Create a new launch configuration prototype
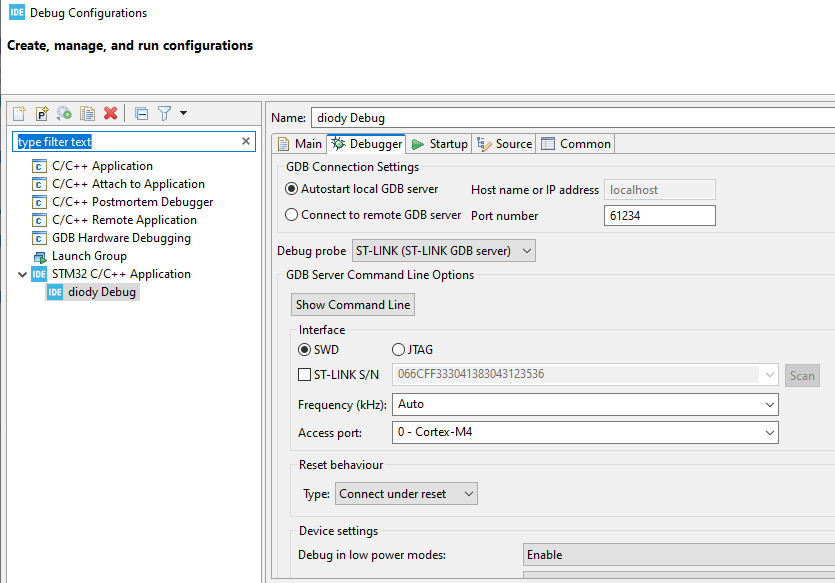 [41, 113]
